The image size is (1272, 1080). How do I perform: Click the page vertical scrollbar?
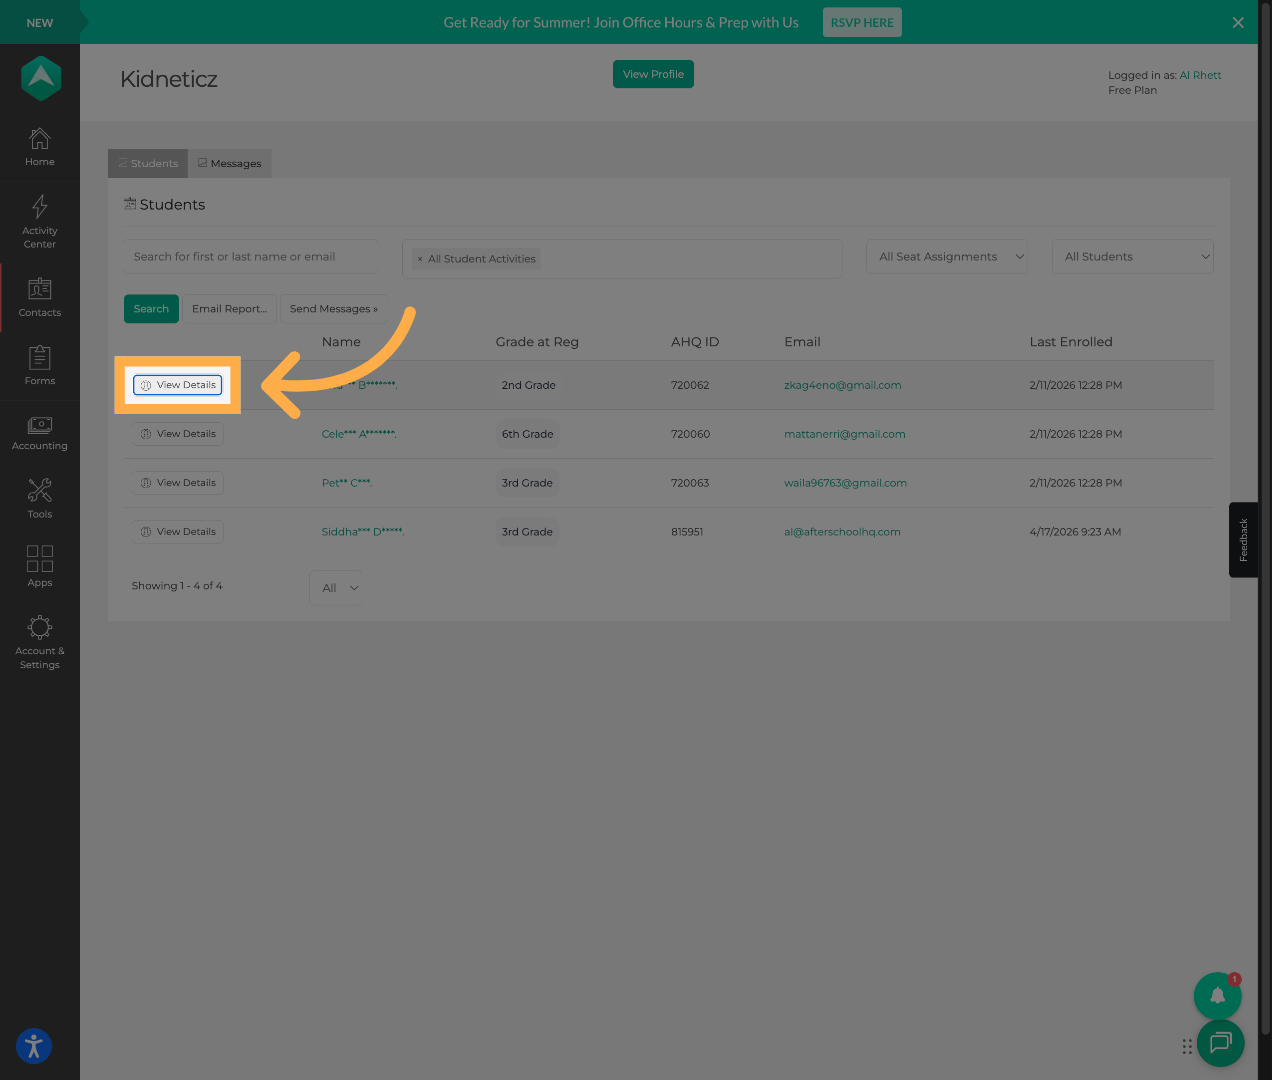tap(1265, 520)
